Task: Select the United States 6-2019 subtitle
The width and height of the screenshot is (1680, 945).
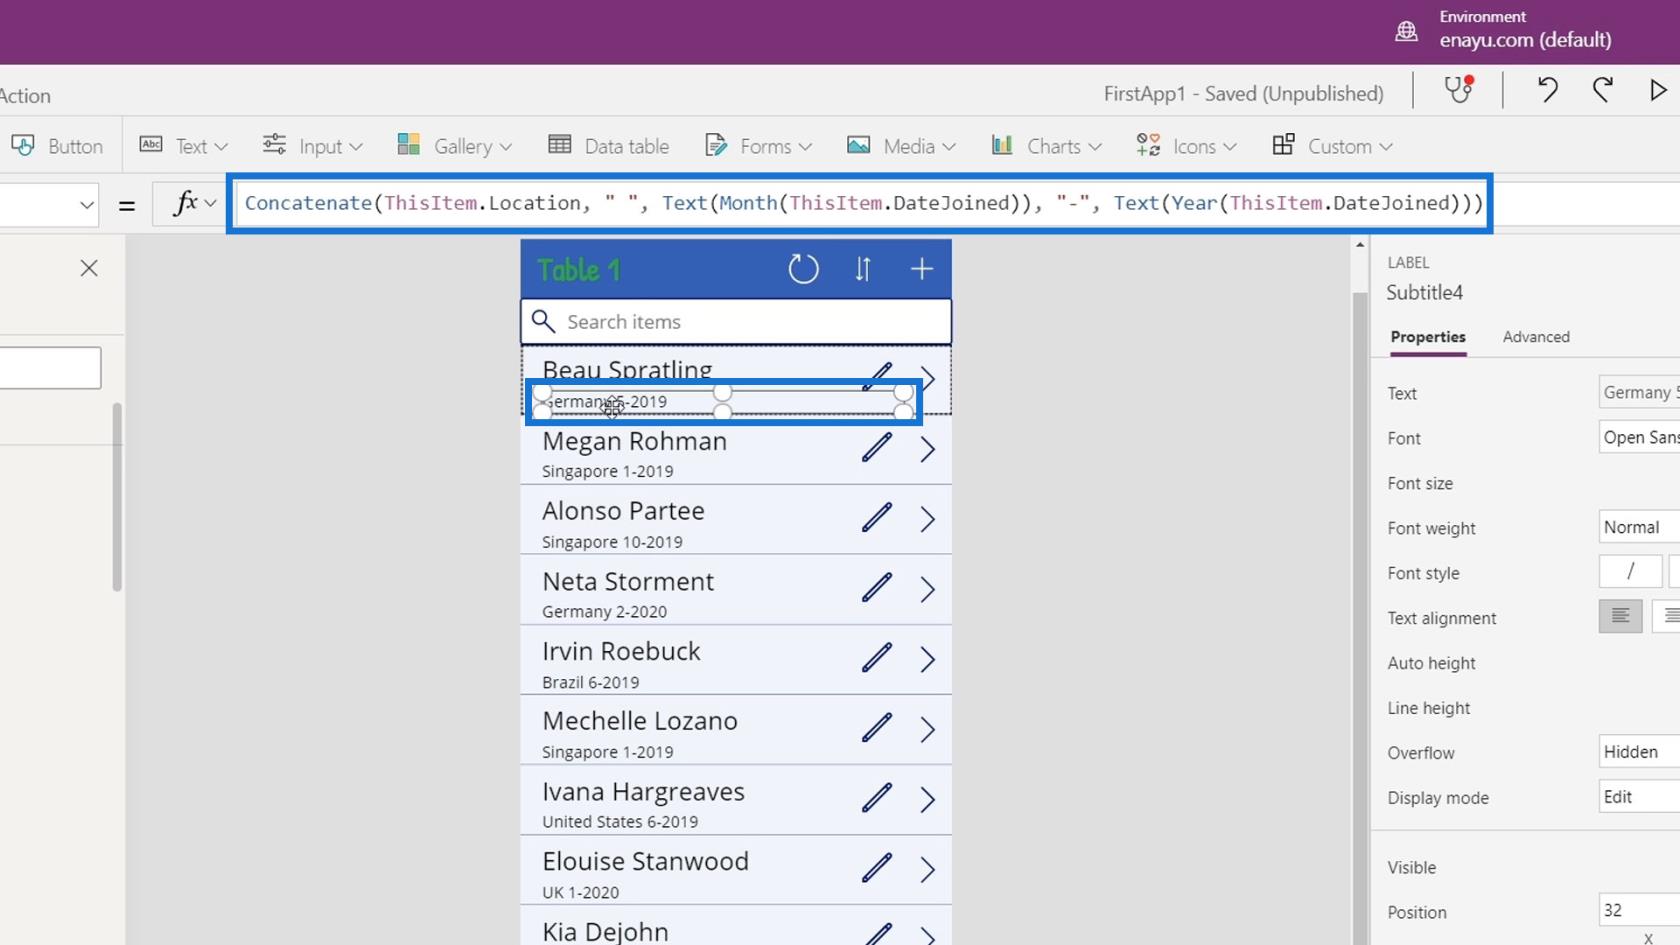Action: coord(620,822)
